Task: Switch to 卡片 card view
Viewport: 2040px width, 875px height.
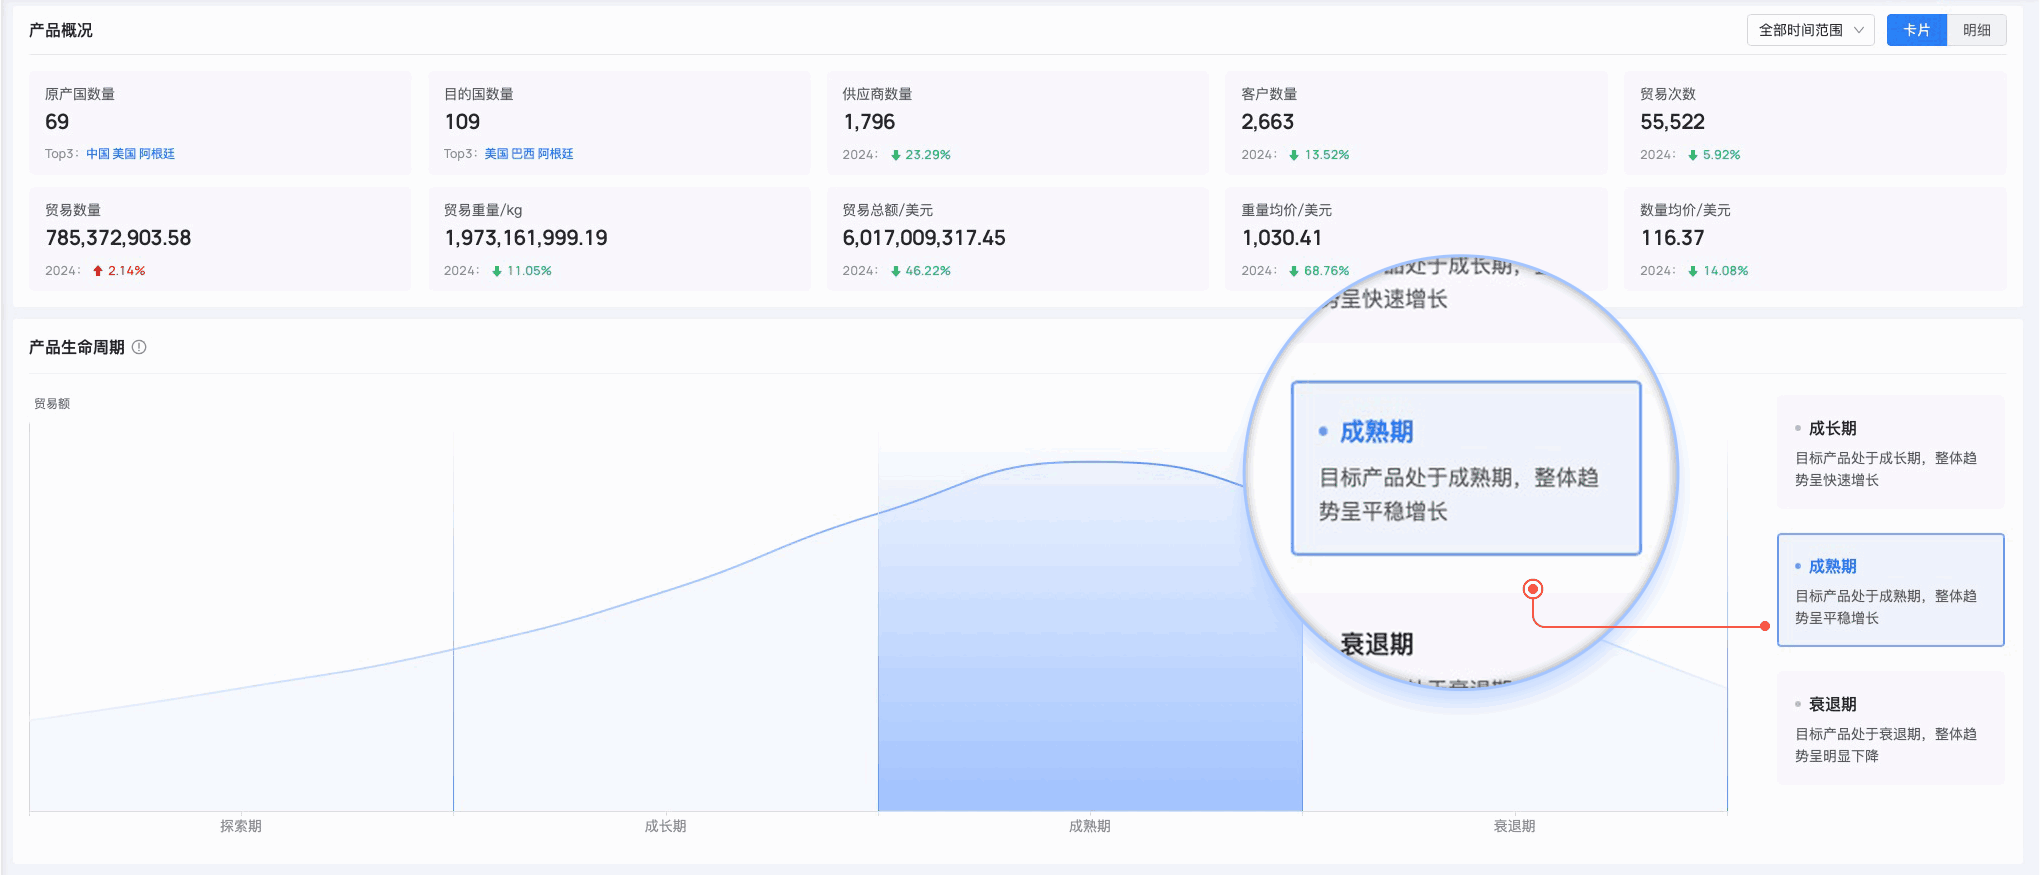Action: [1916, 30]
